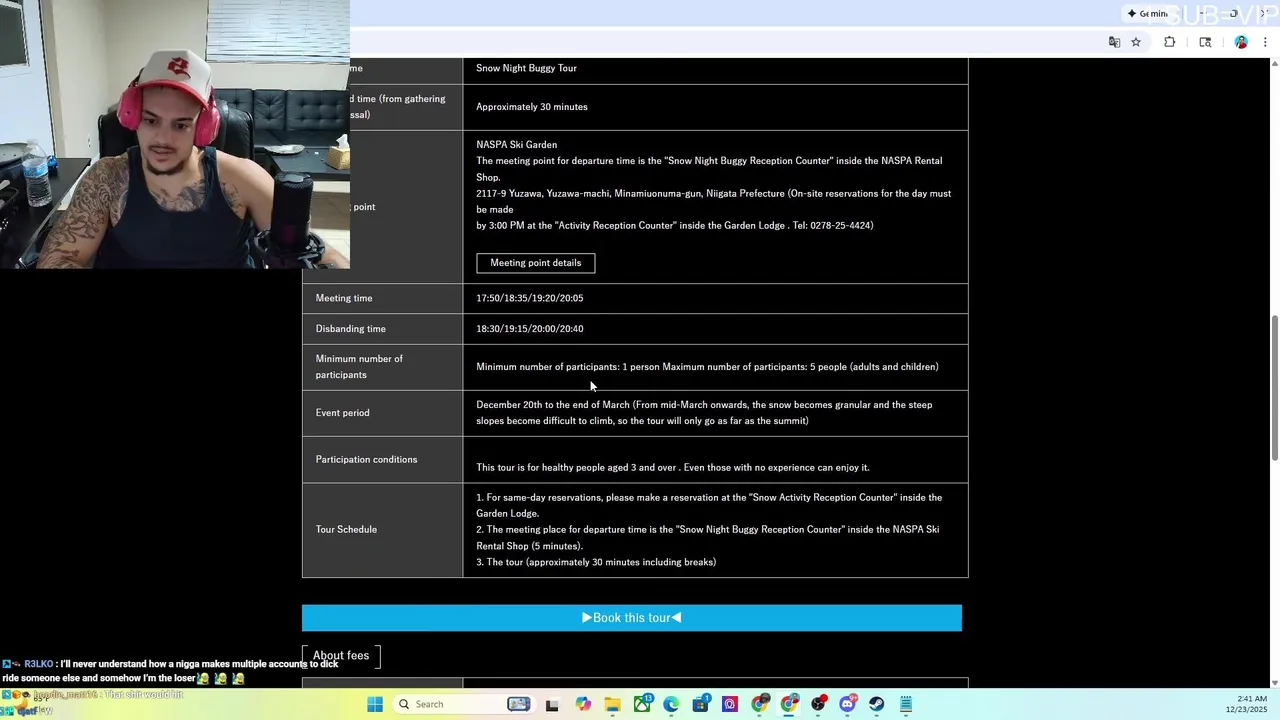Launch Copilot from the taskbar
Viewport: 1280px width, 720px height.
point(583,704)
